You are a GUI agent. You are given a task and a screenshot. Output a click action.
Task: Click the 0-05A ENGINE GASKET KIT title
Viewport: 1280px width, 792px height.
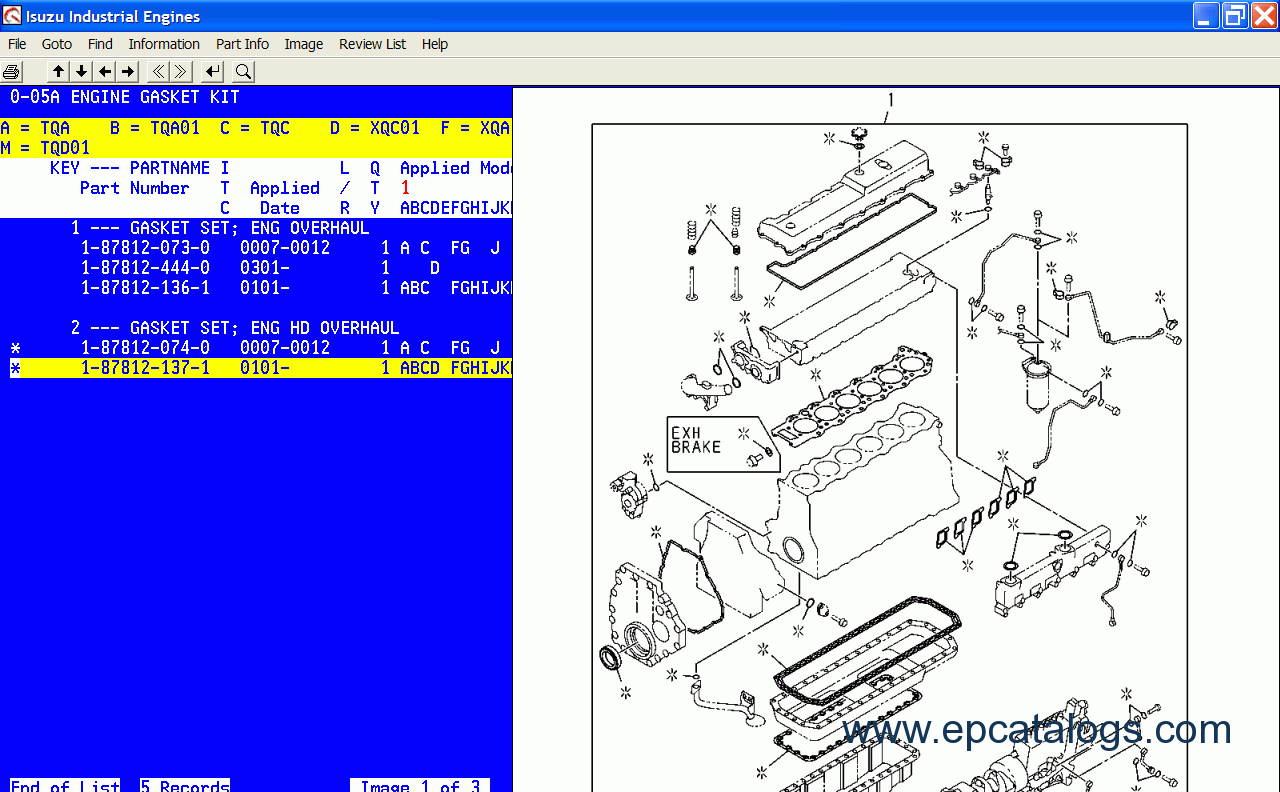125,97
